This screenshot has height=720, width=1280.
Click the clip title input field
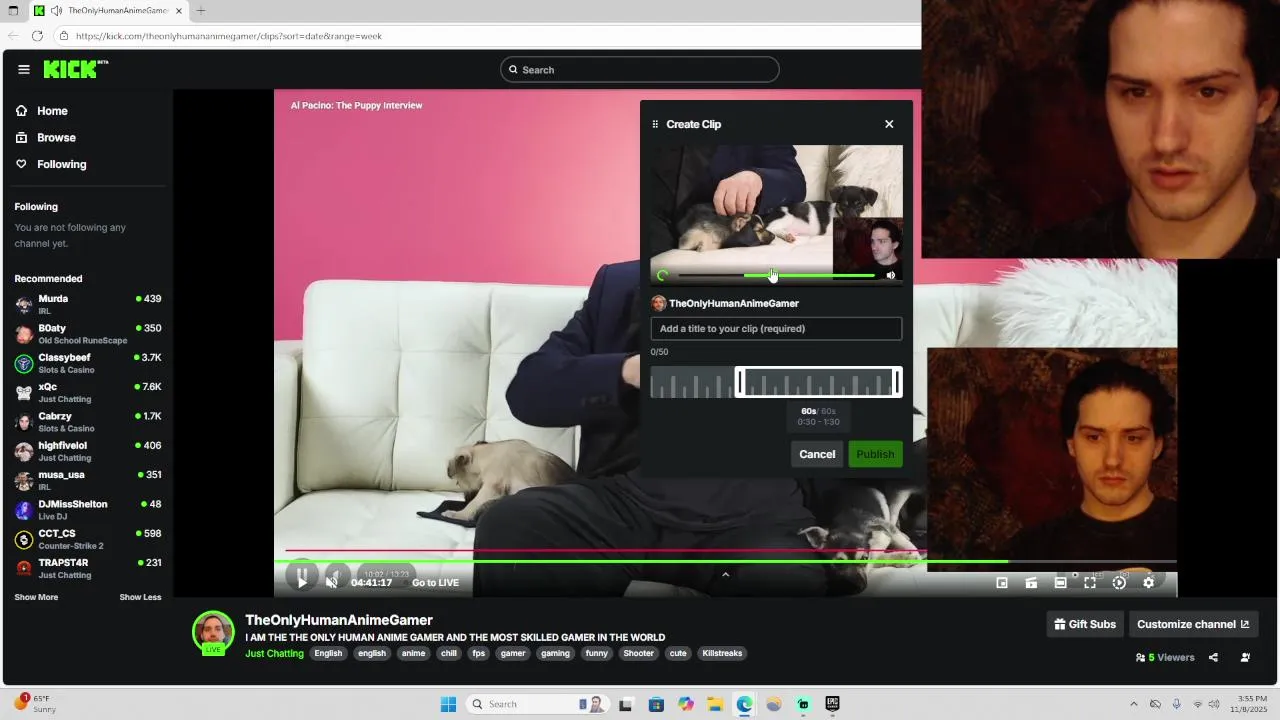tap(776, 328)
